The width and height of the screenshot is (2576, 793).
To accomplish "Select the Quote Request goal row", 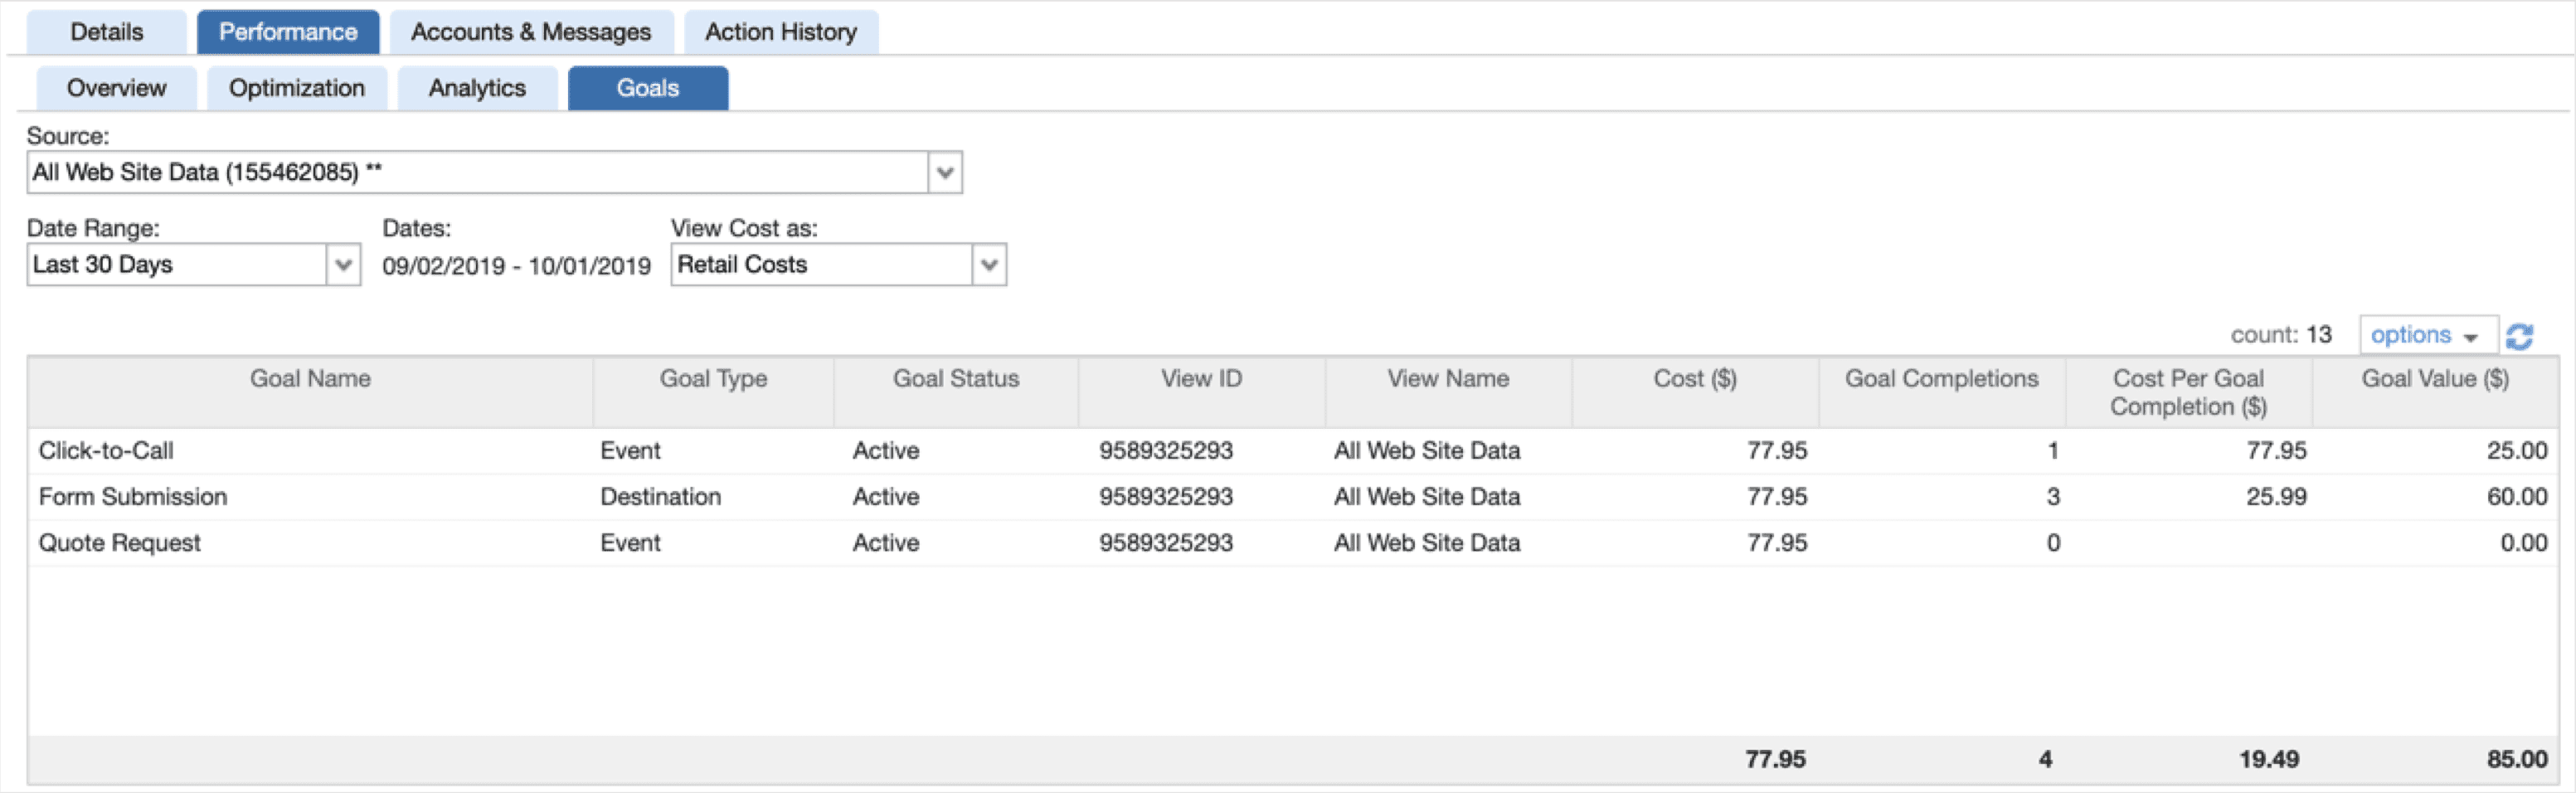I will click(x=1293, y=543).
